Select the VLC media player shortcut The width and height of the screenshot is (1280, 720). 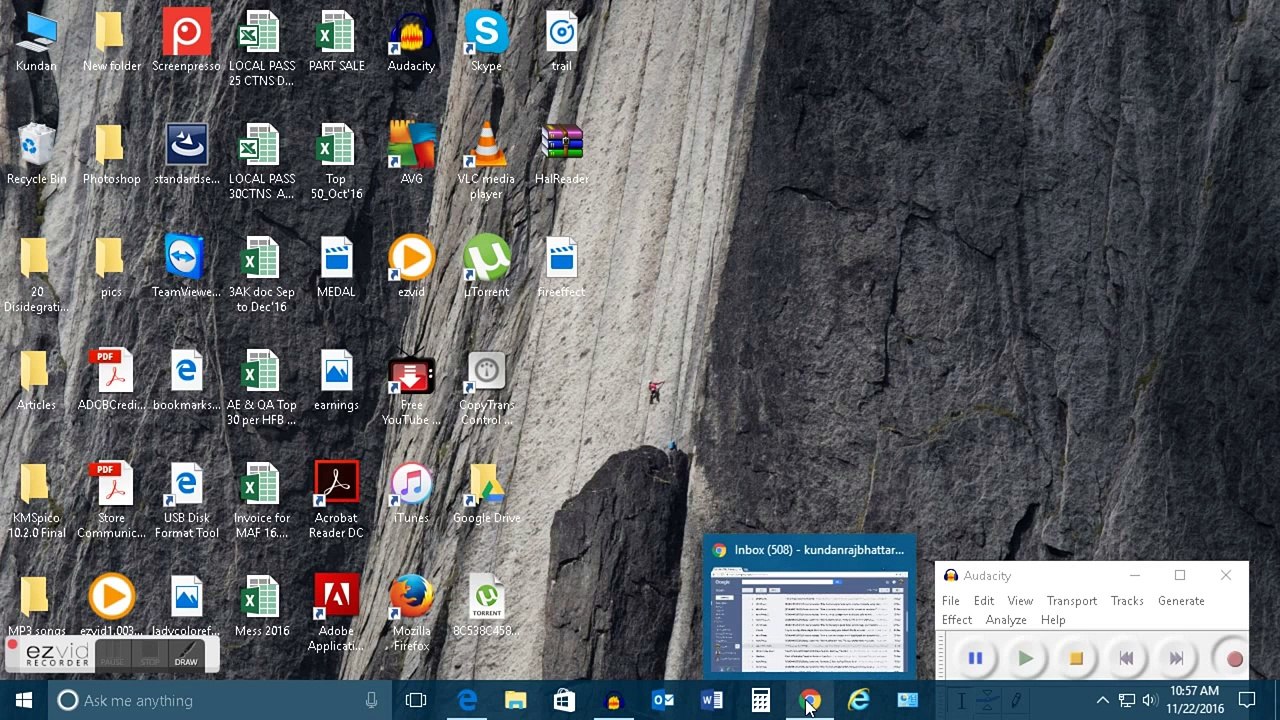(486, 162)
